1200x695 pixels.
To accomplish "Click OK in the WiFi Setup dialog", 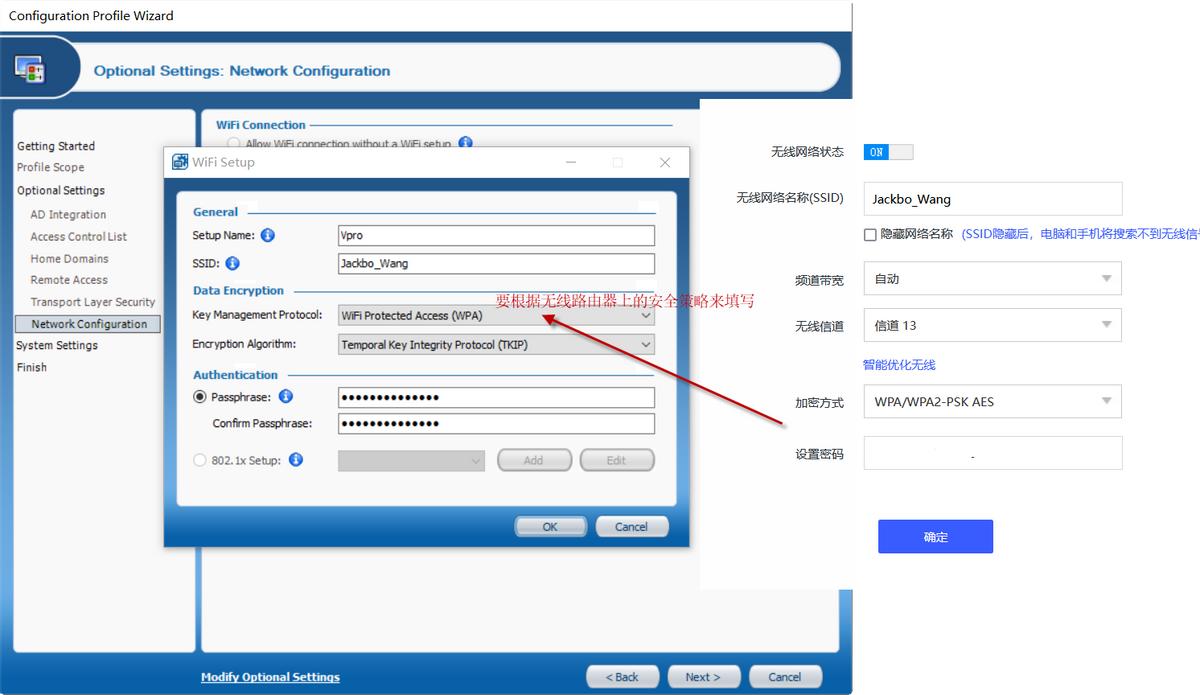I will click(549, 526).
